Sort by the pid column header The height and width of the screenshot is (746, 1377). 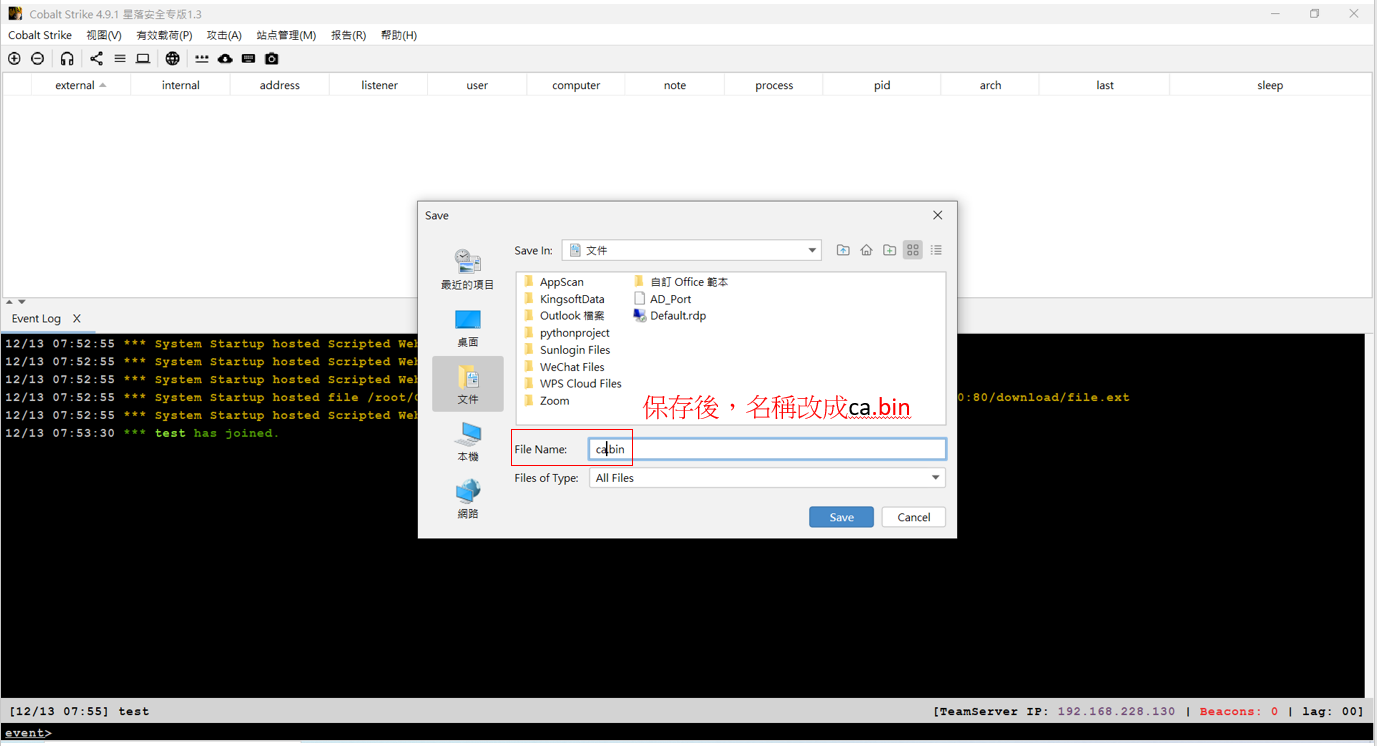point(882,85)
